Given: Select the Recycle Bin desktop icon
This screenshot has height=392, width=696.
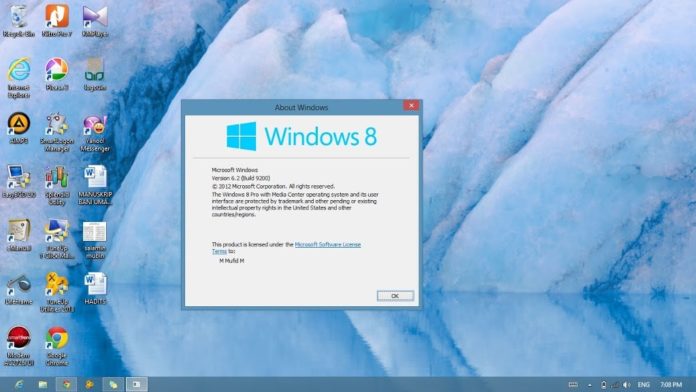Looking at the screenshot, I should (x=19, y=21).
